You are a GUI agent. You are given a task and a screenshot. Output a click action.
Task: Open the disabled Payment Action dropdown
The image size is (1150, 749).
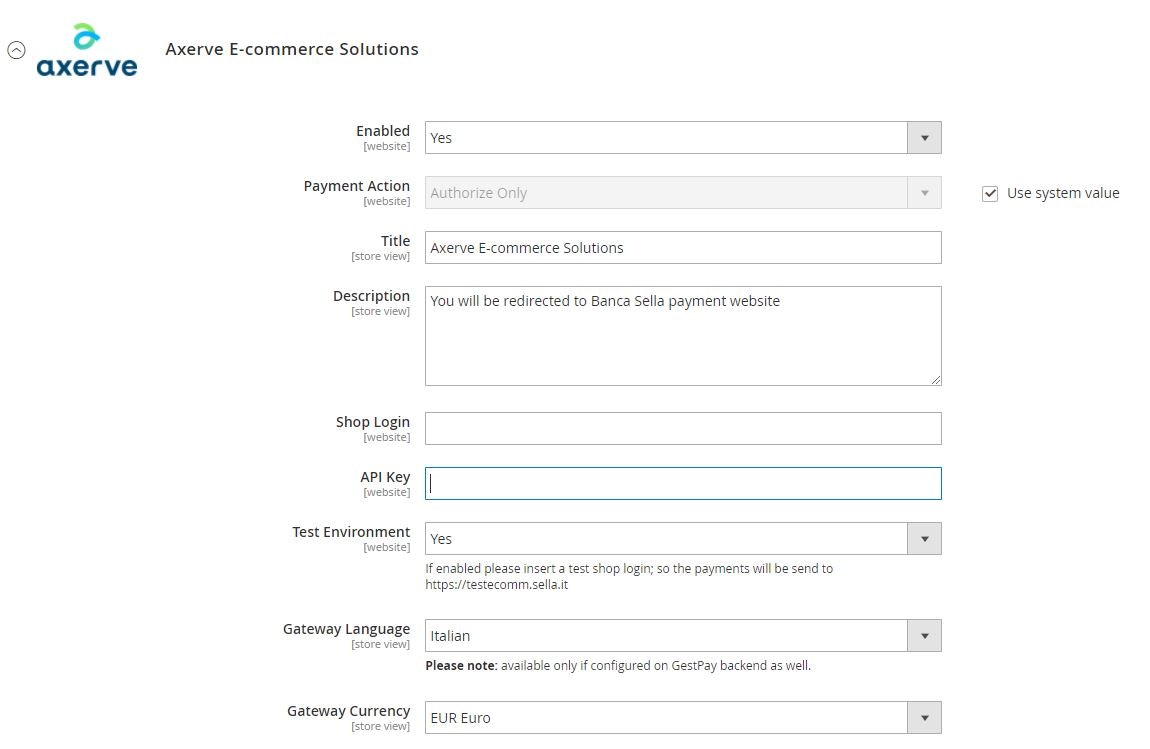683,193
